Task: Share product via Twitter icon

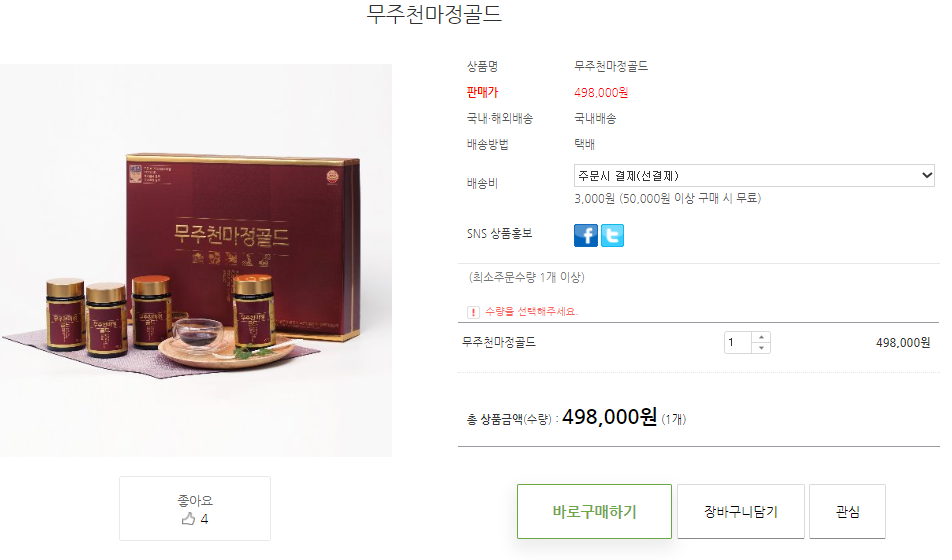Action: (x=612, y=235)
